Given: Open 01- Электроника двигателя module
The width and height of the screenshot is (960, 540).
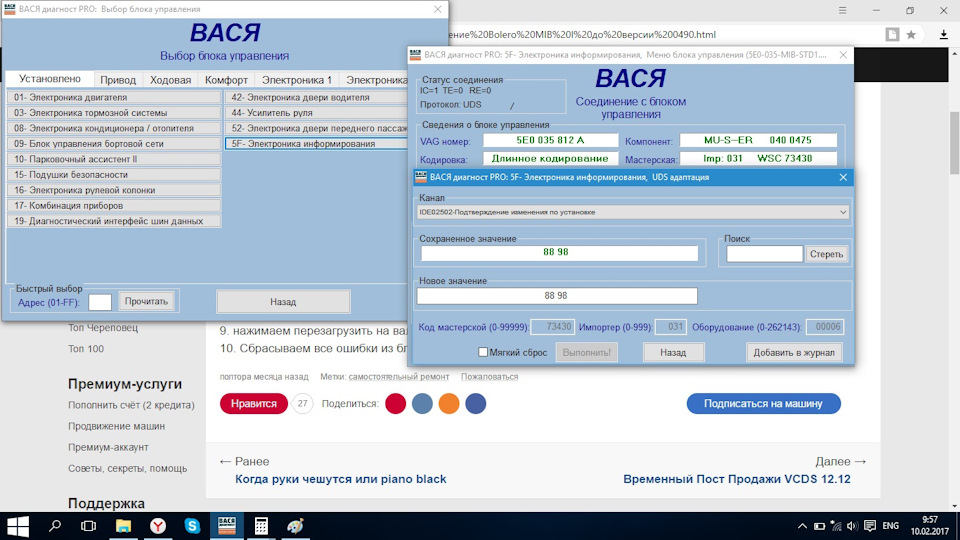Looking at the screenshot, I should pyautogui.click(x=114, y=97).
